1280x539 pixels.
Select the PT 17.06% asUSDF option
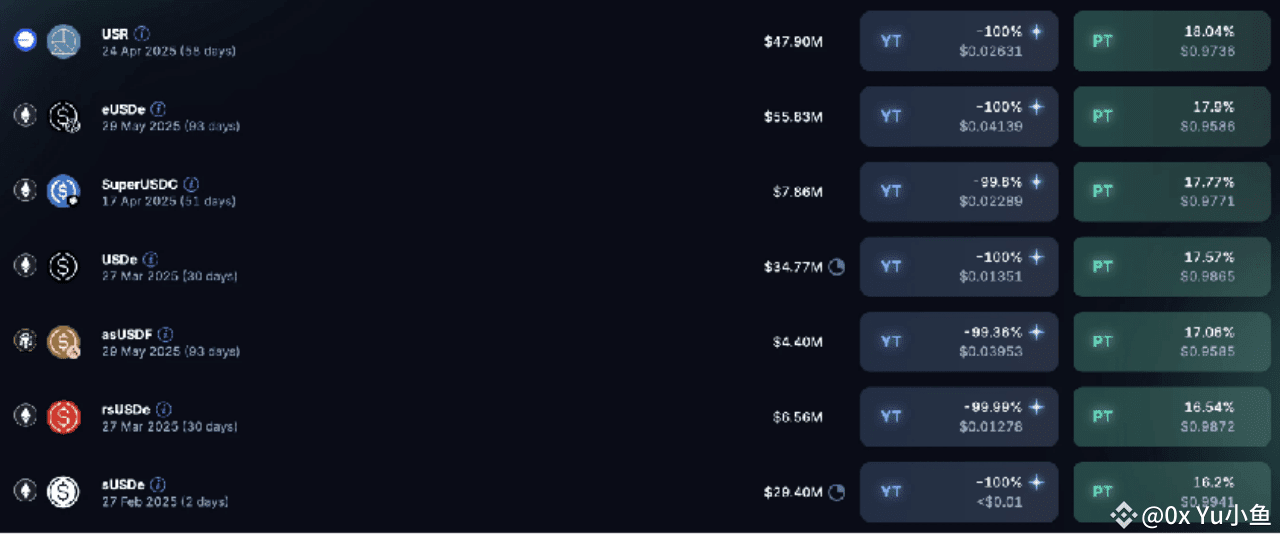[1172, 341]
